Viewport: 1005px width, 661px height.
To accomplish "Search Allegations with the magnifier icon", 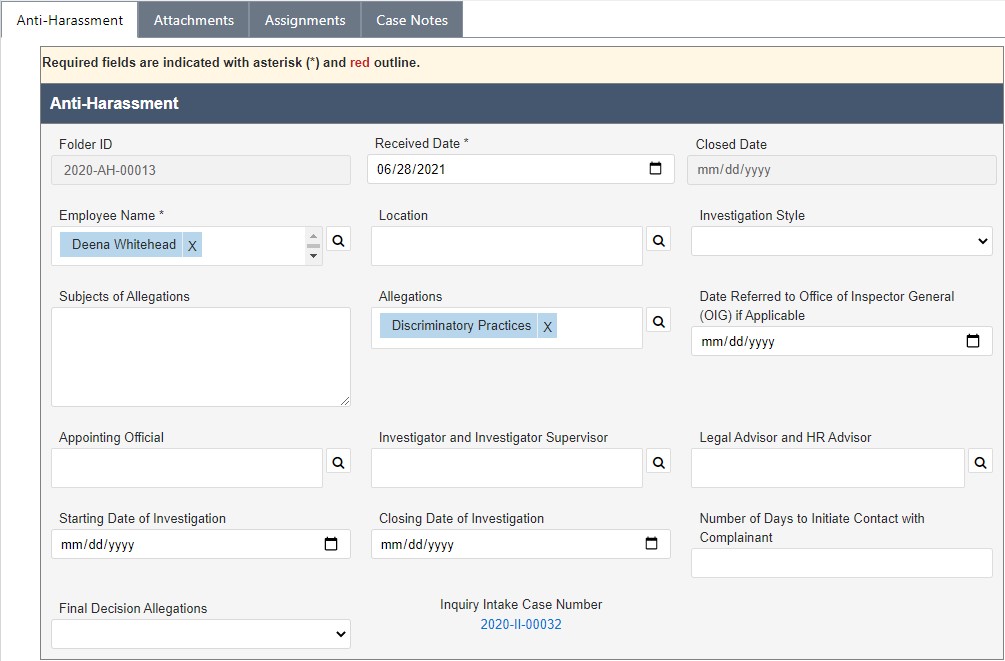I will pos(658,321).
